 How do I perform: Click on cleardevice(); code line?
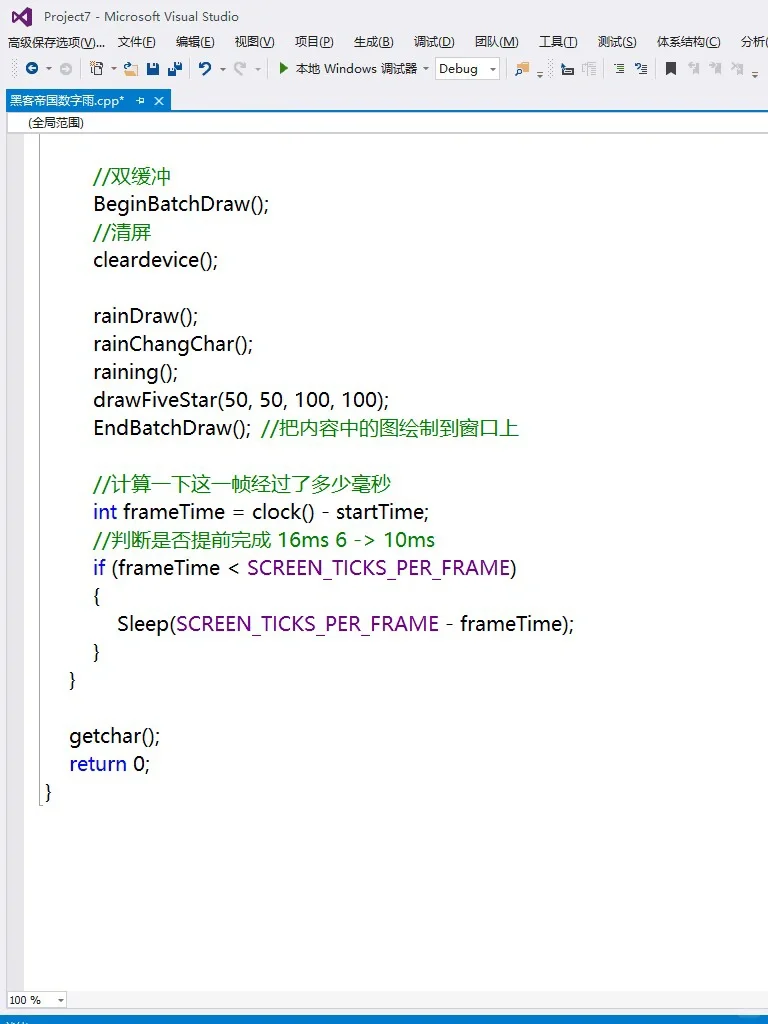coord(155,261)
